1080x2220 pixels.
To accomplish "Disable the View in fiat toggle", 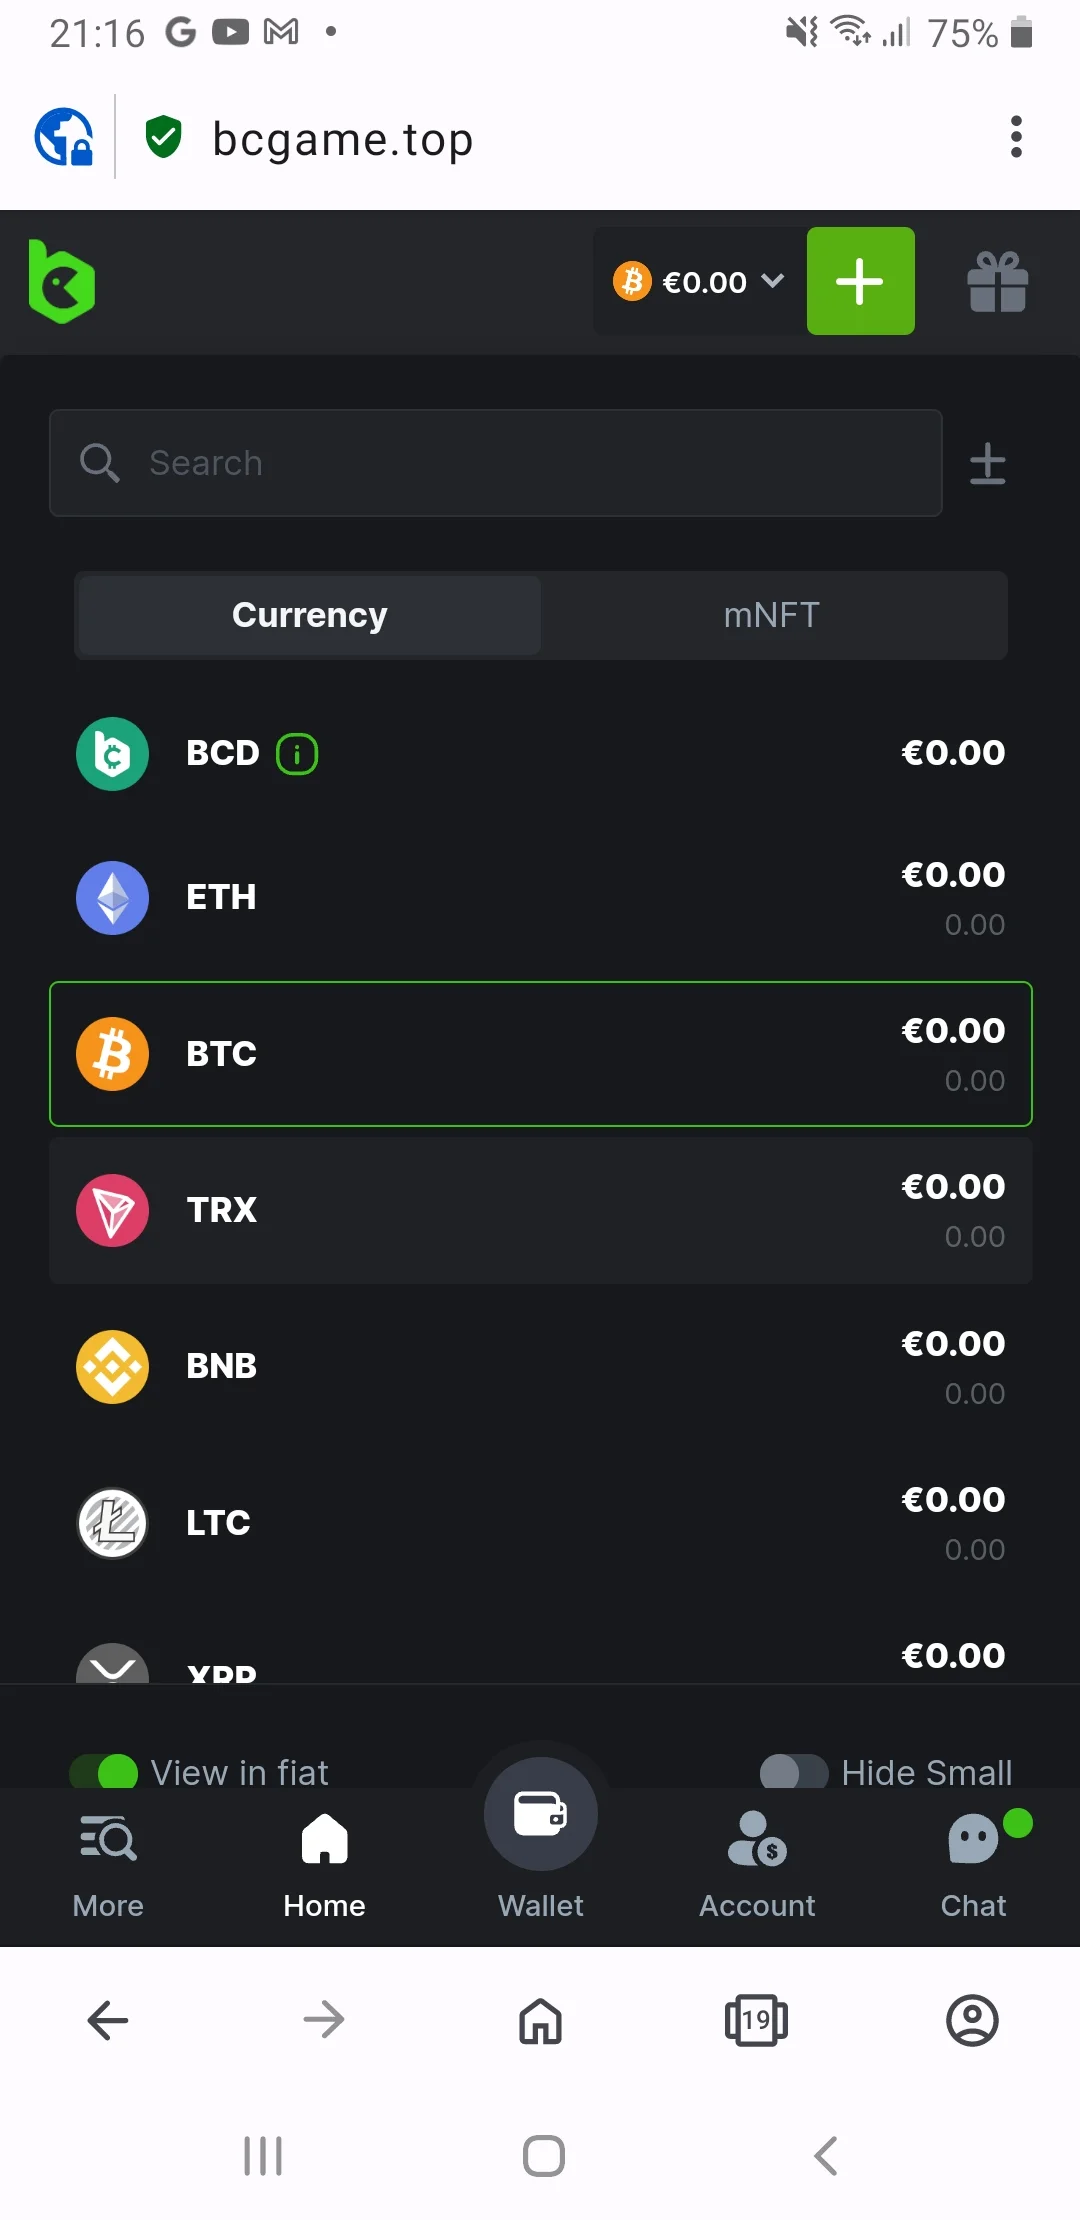I will tap(104, 1772).
